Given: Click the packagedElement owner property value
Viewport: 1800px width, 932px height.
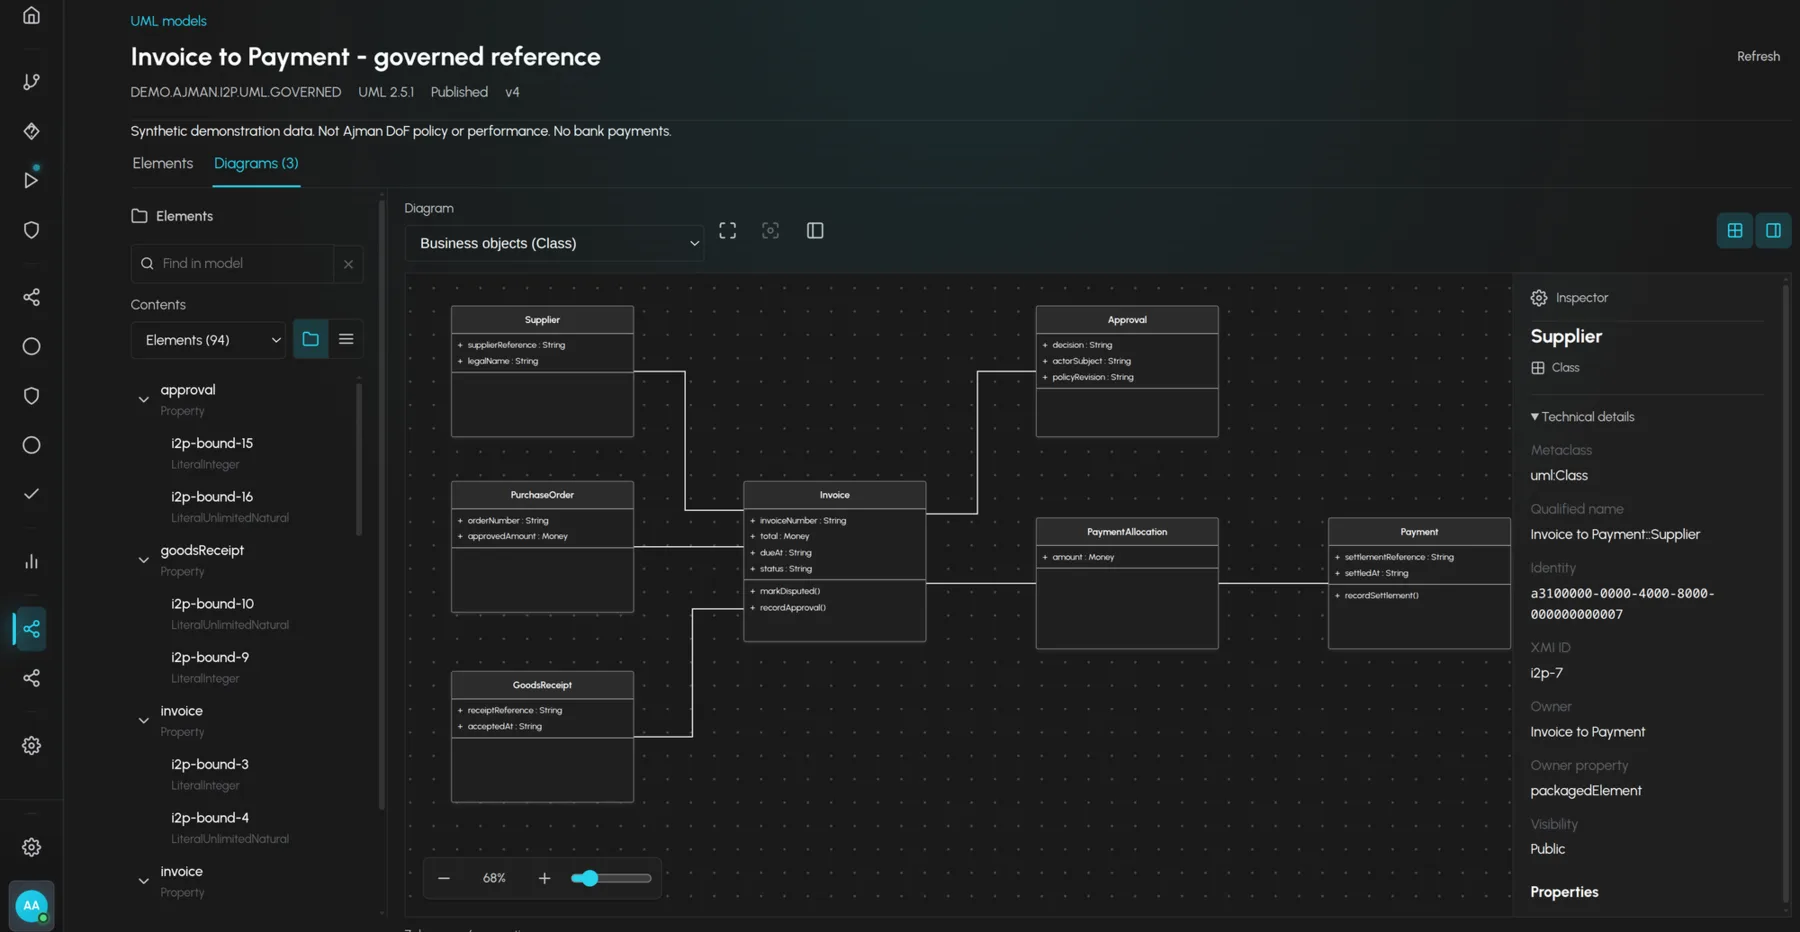Looking at the screenshot, I should pyautogui.click(x=1586, y=791).
